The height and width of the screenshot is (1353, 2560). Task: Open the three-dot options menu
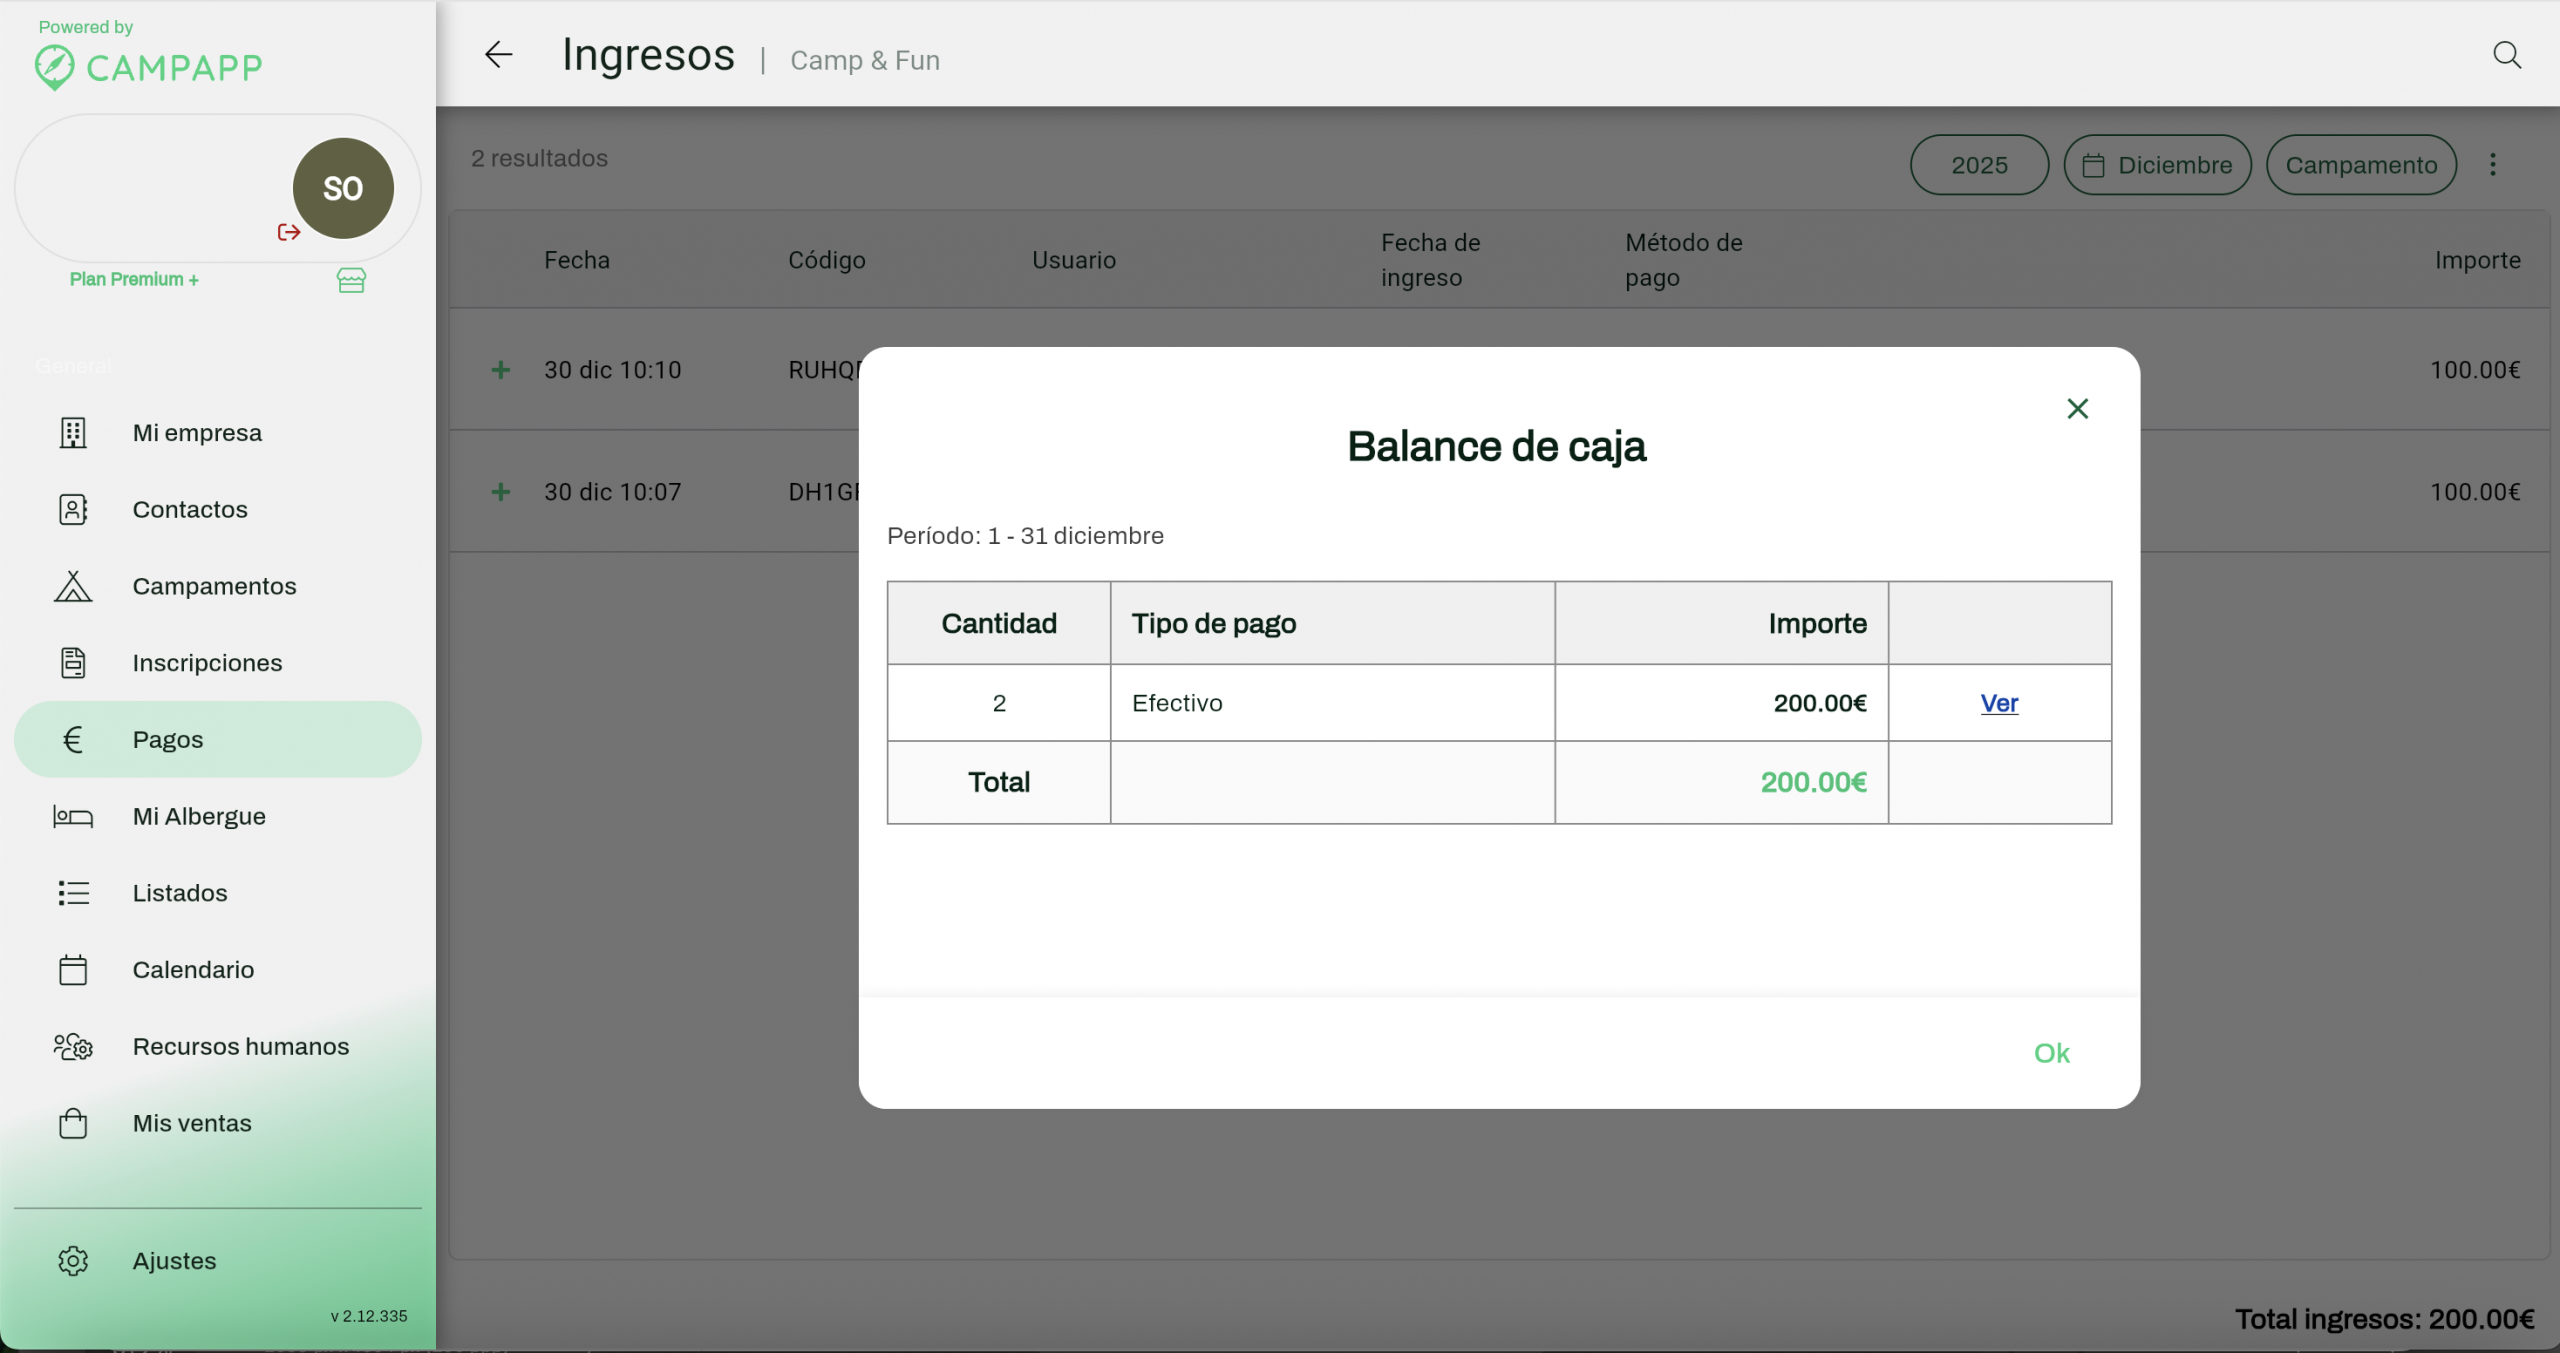pyautogui.click(x=2492, y=165)
